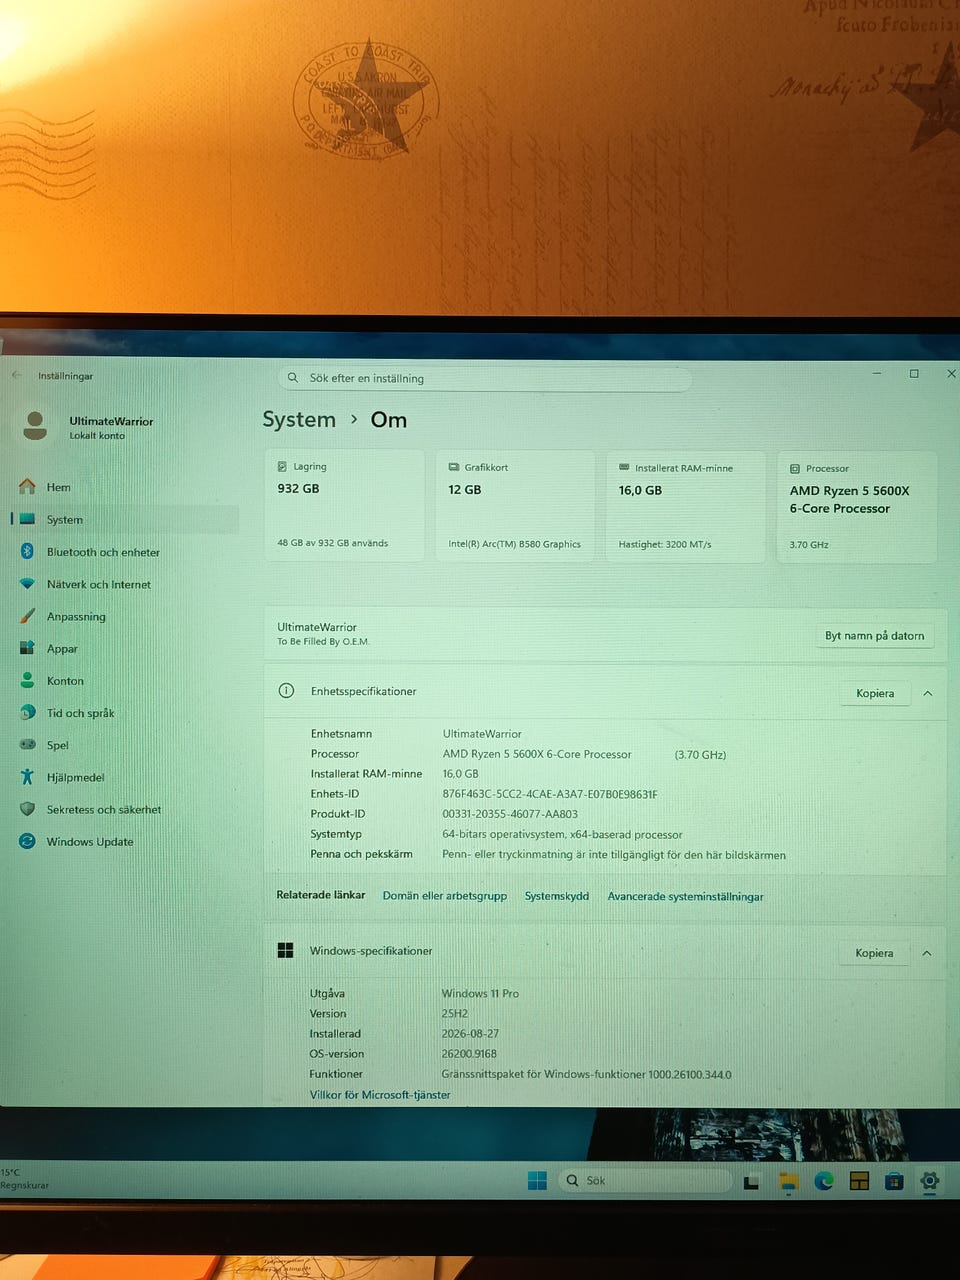Click the UltimateWarrior Lokalt konto profile name
Screen dimensions: 960x1280
111,427
